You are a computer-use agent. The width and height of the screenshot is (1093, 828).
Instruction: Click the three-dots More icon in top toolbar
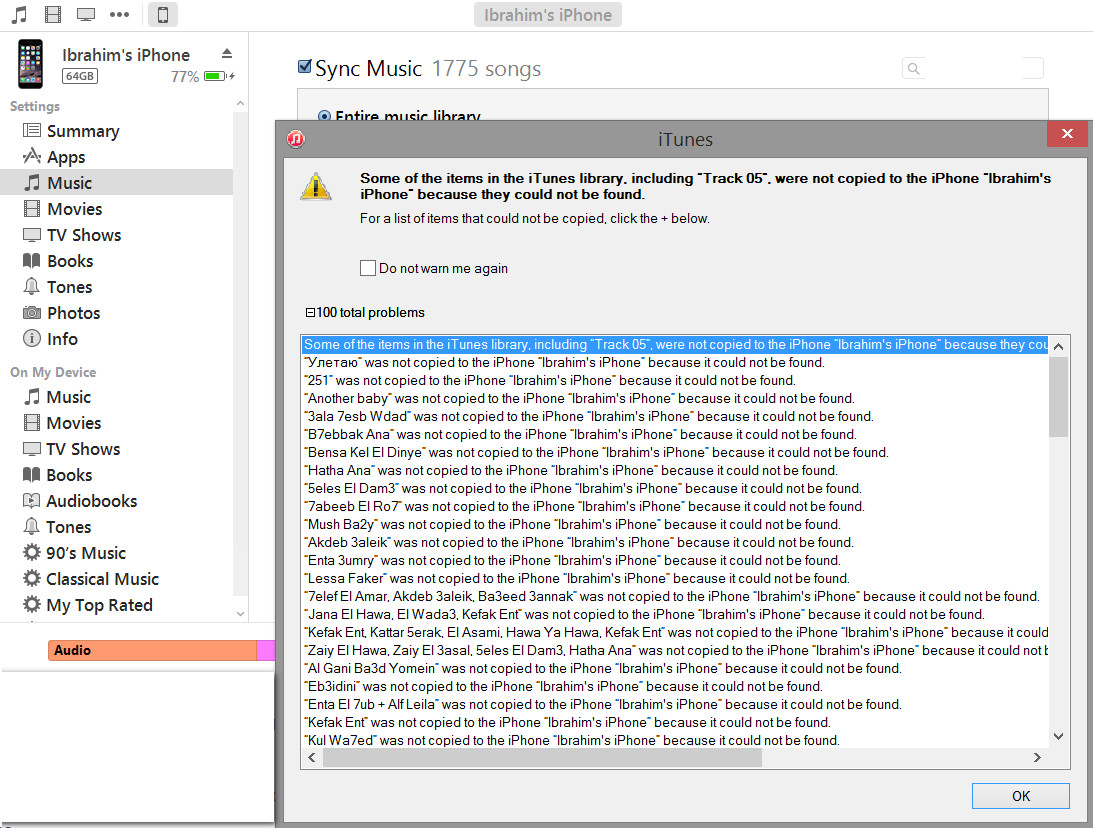click(x=119, y=14)
